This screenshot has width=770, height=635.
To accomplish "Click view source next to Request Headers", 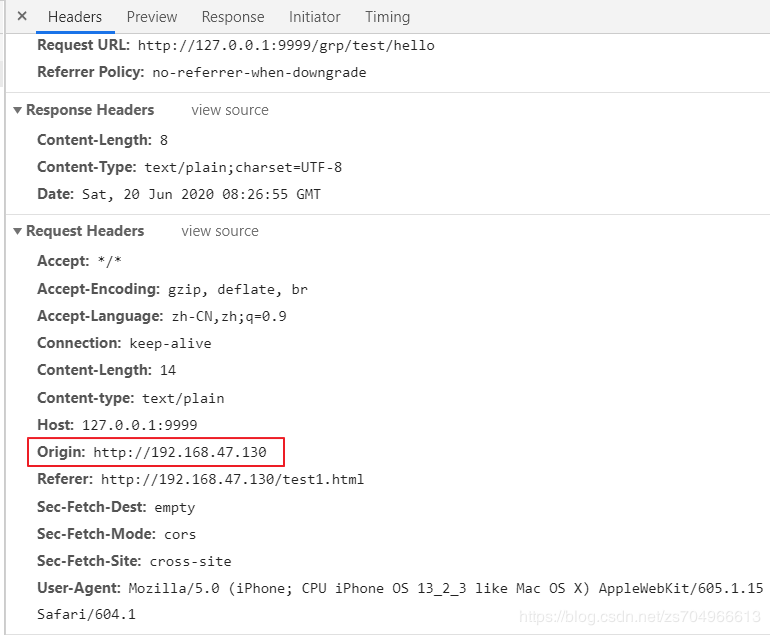I will pyautogui.click(x=220, y=231).
